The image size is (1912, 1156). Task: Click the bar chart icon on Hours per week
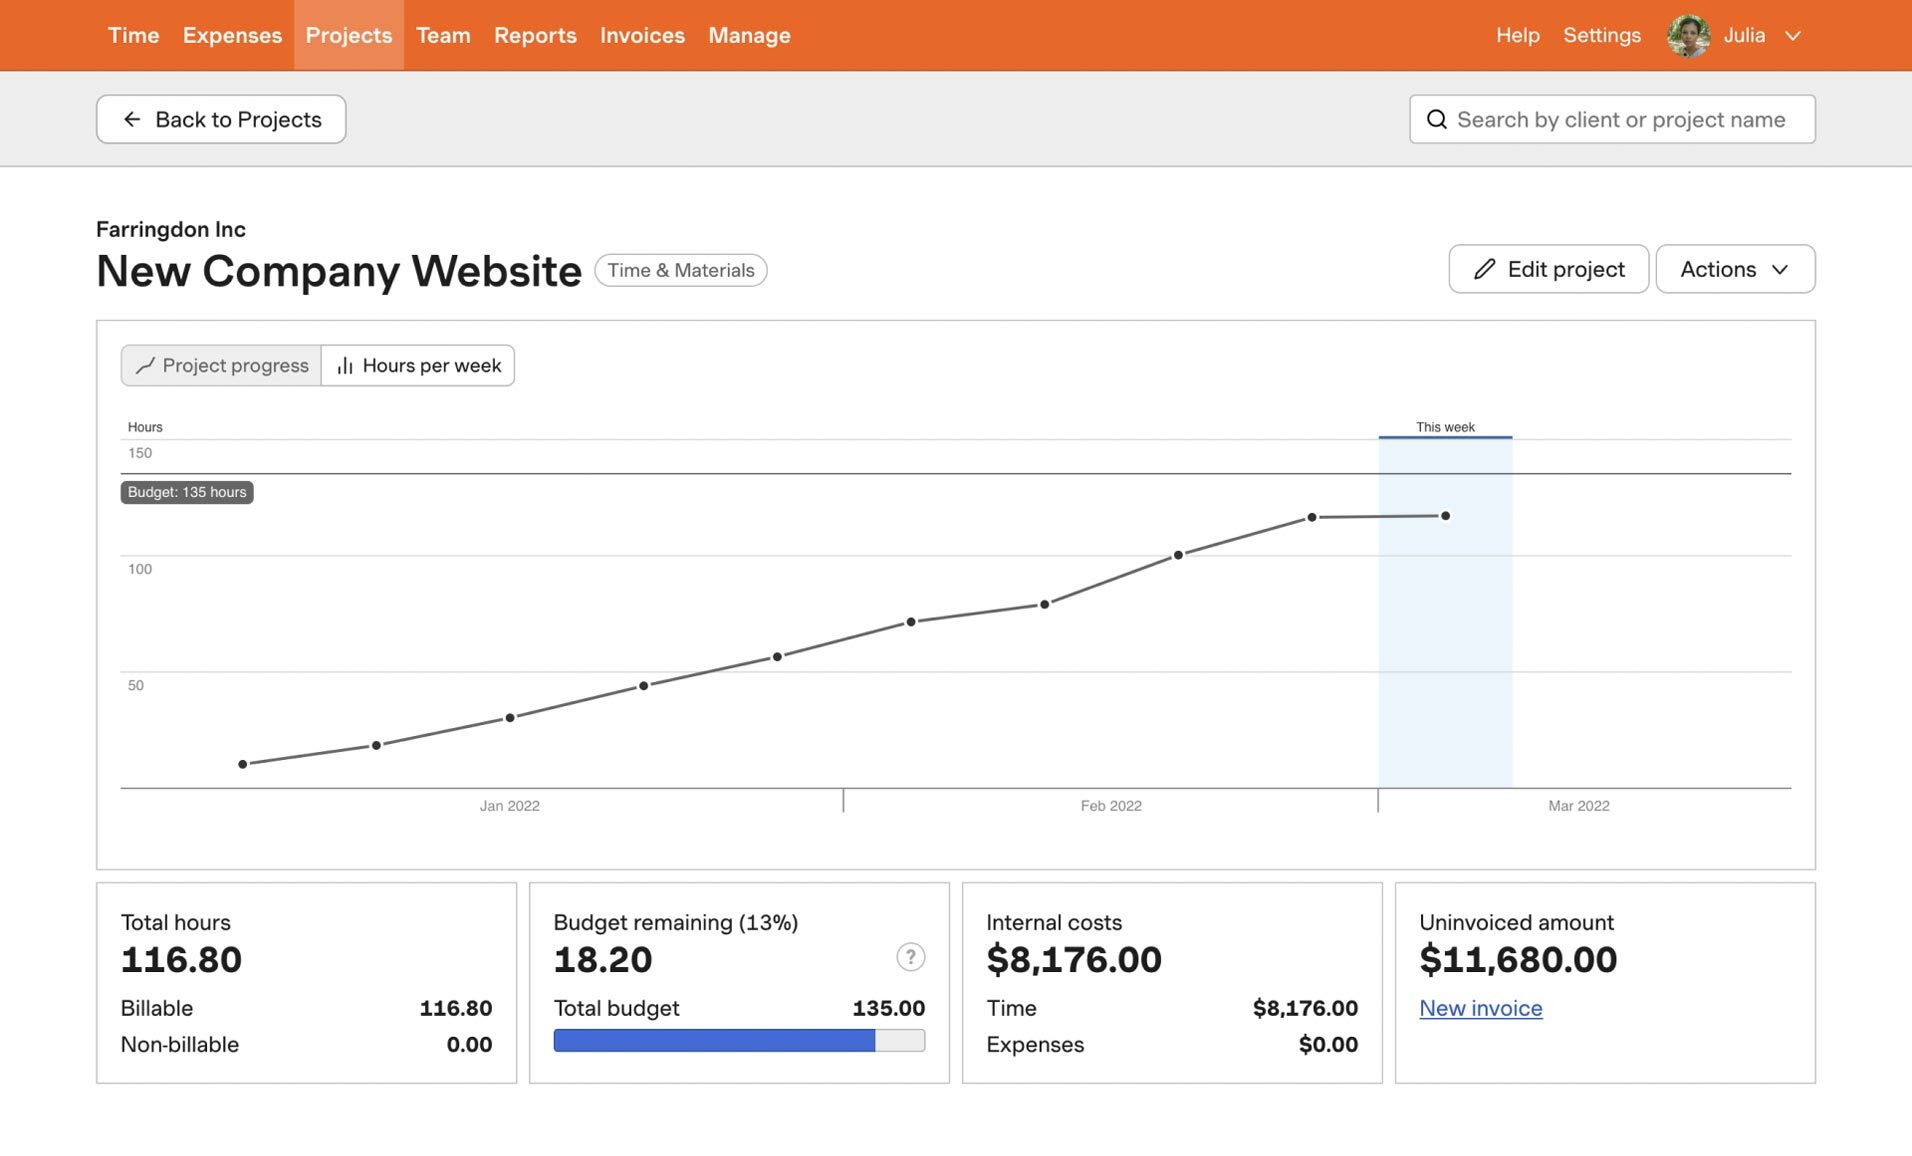pyautogui.click(x=345, y=366)
